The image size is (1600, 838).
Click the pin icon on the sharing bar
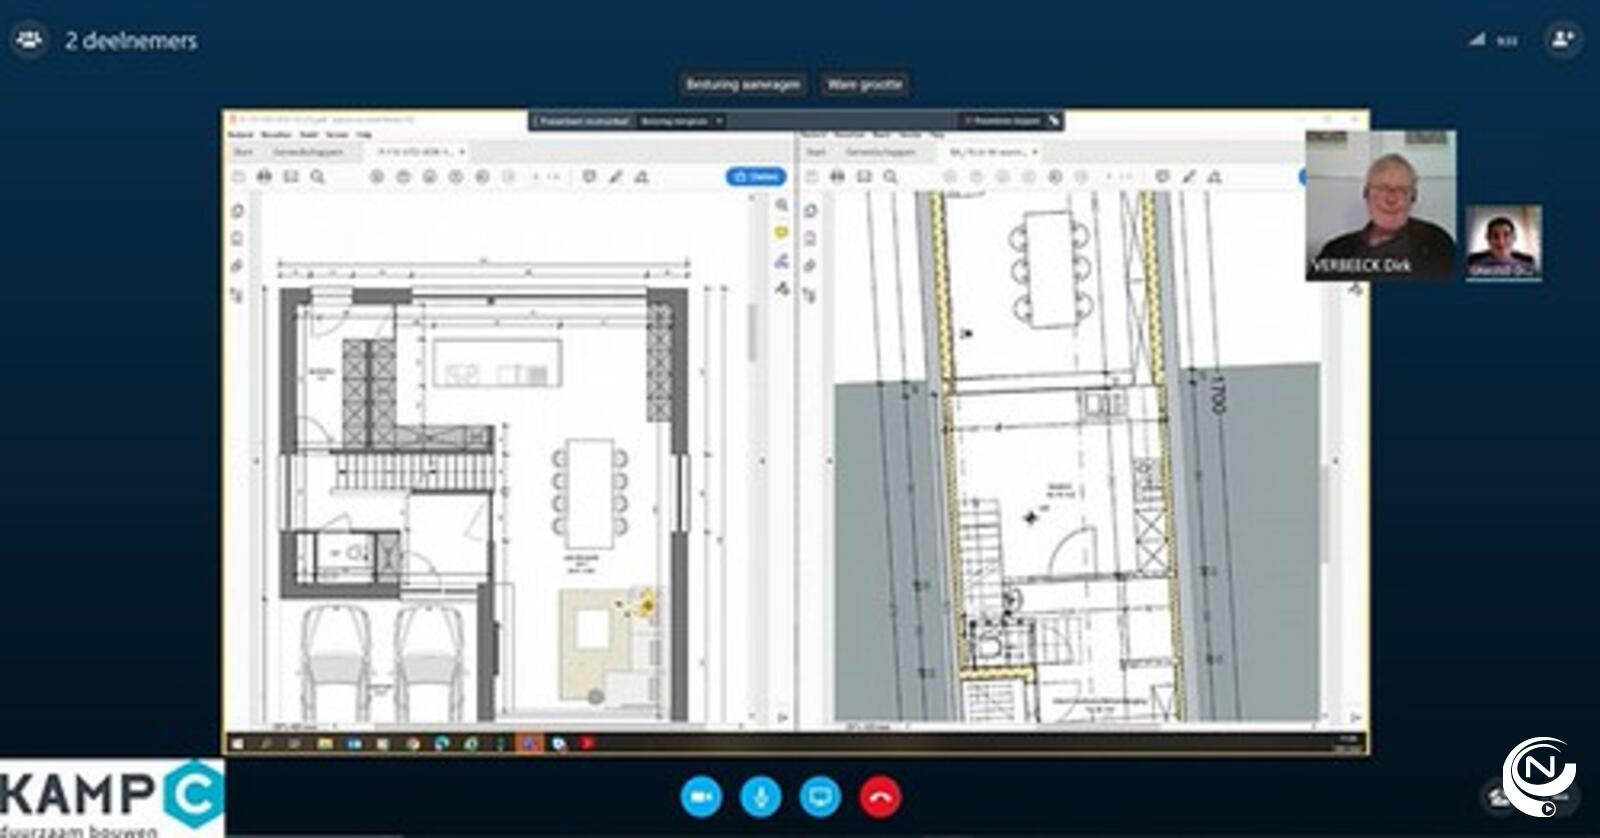pyautogui.click(x=1053, y=121)
